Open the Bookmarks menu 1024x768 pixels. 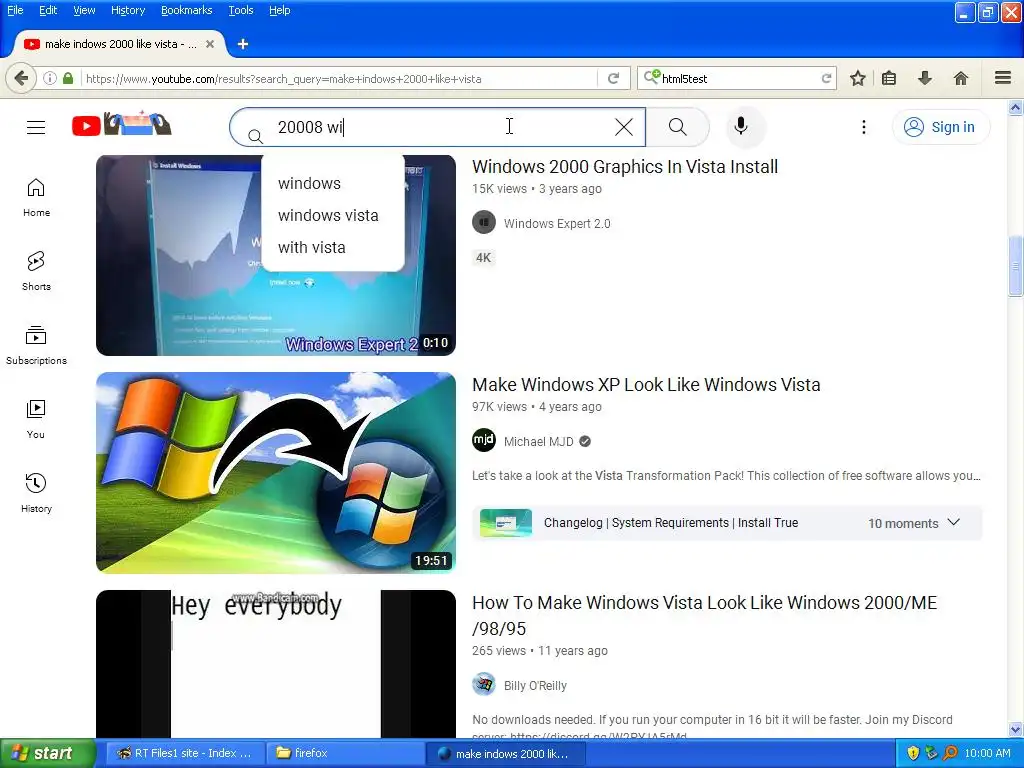point(187,10)
